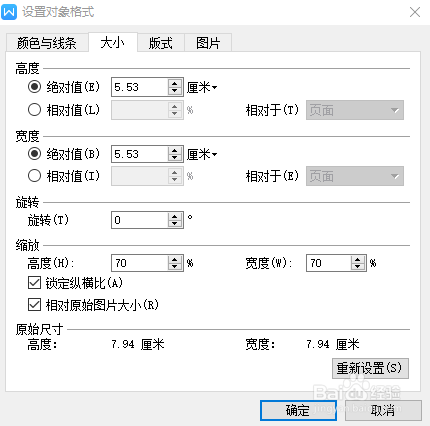Image resolution: width=430 pixels, height=426 pixels.
Task: Toggle 相对原始图片大小(R) checkbox
Action: [34, 305]
